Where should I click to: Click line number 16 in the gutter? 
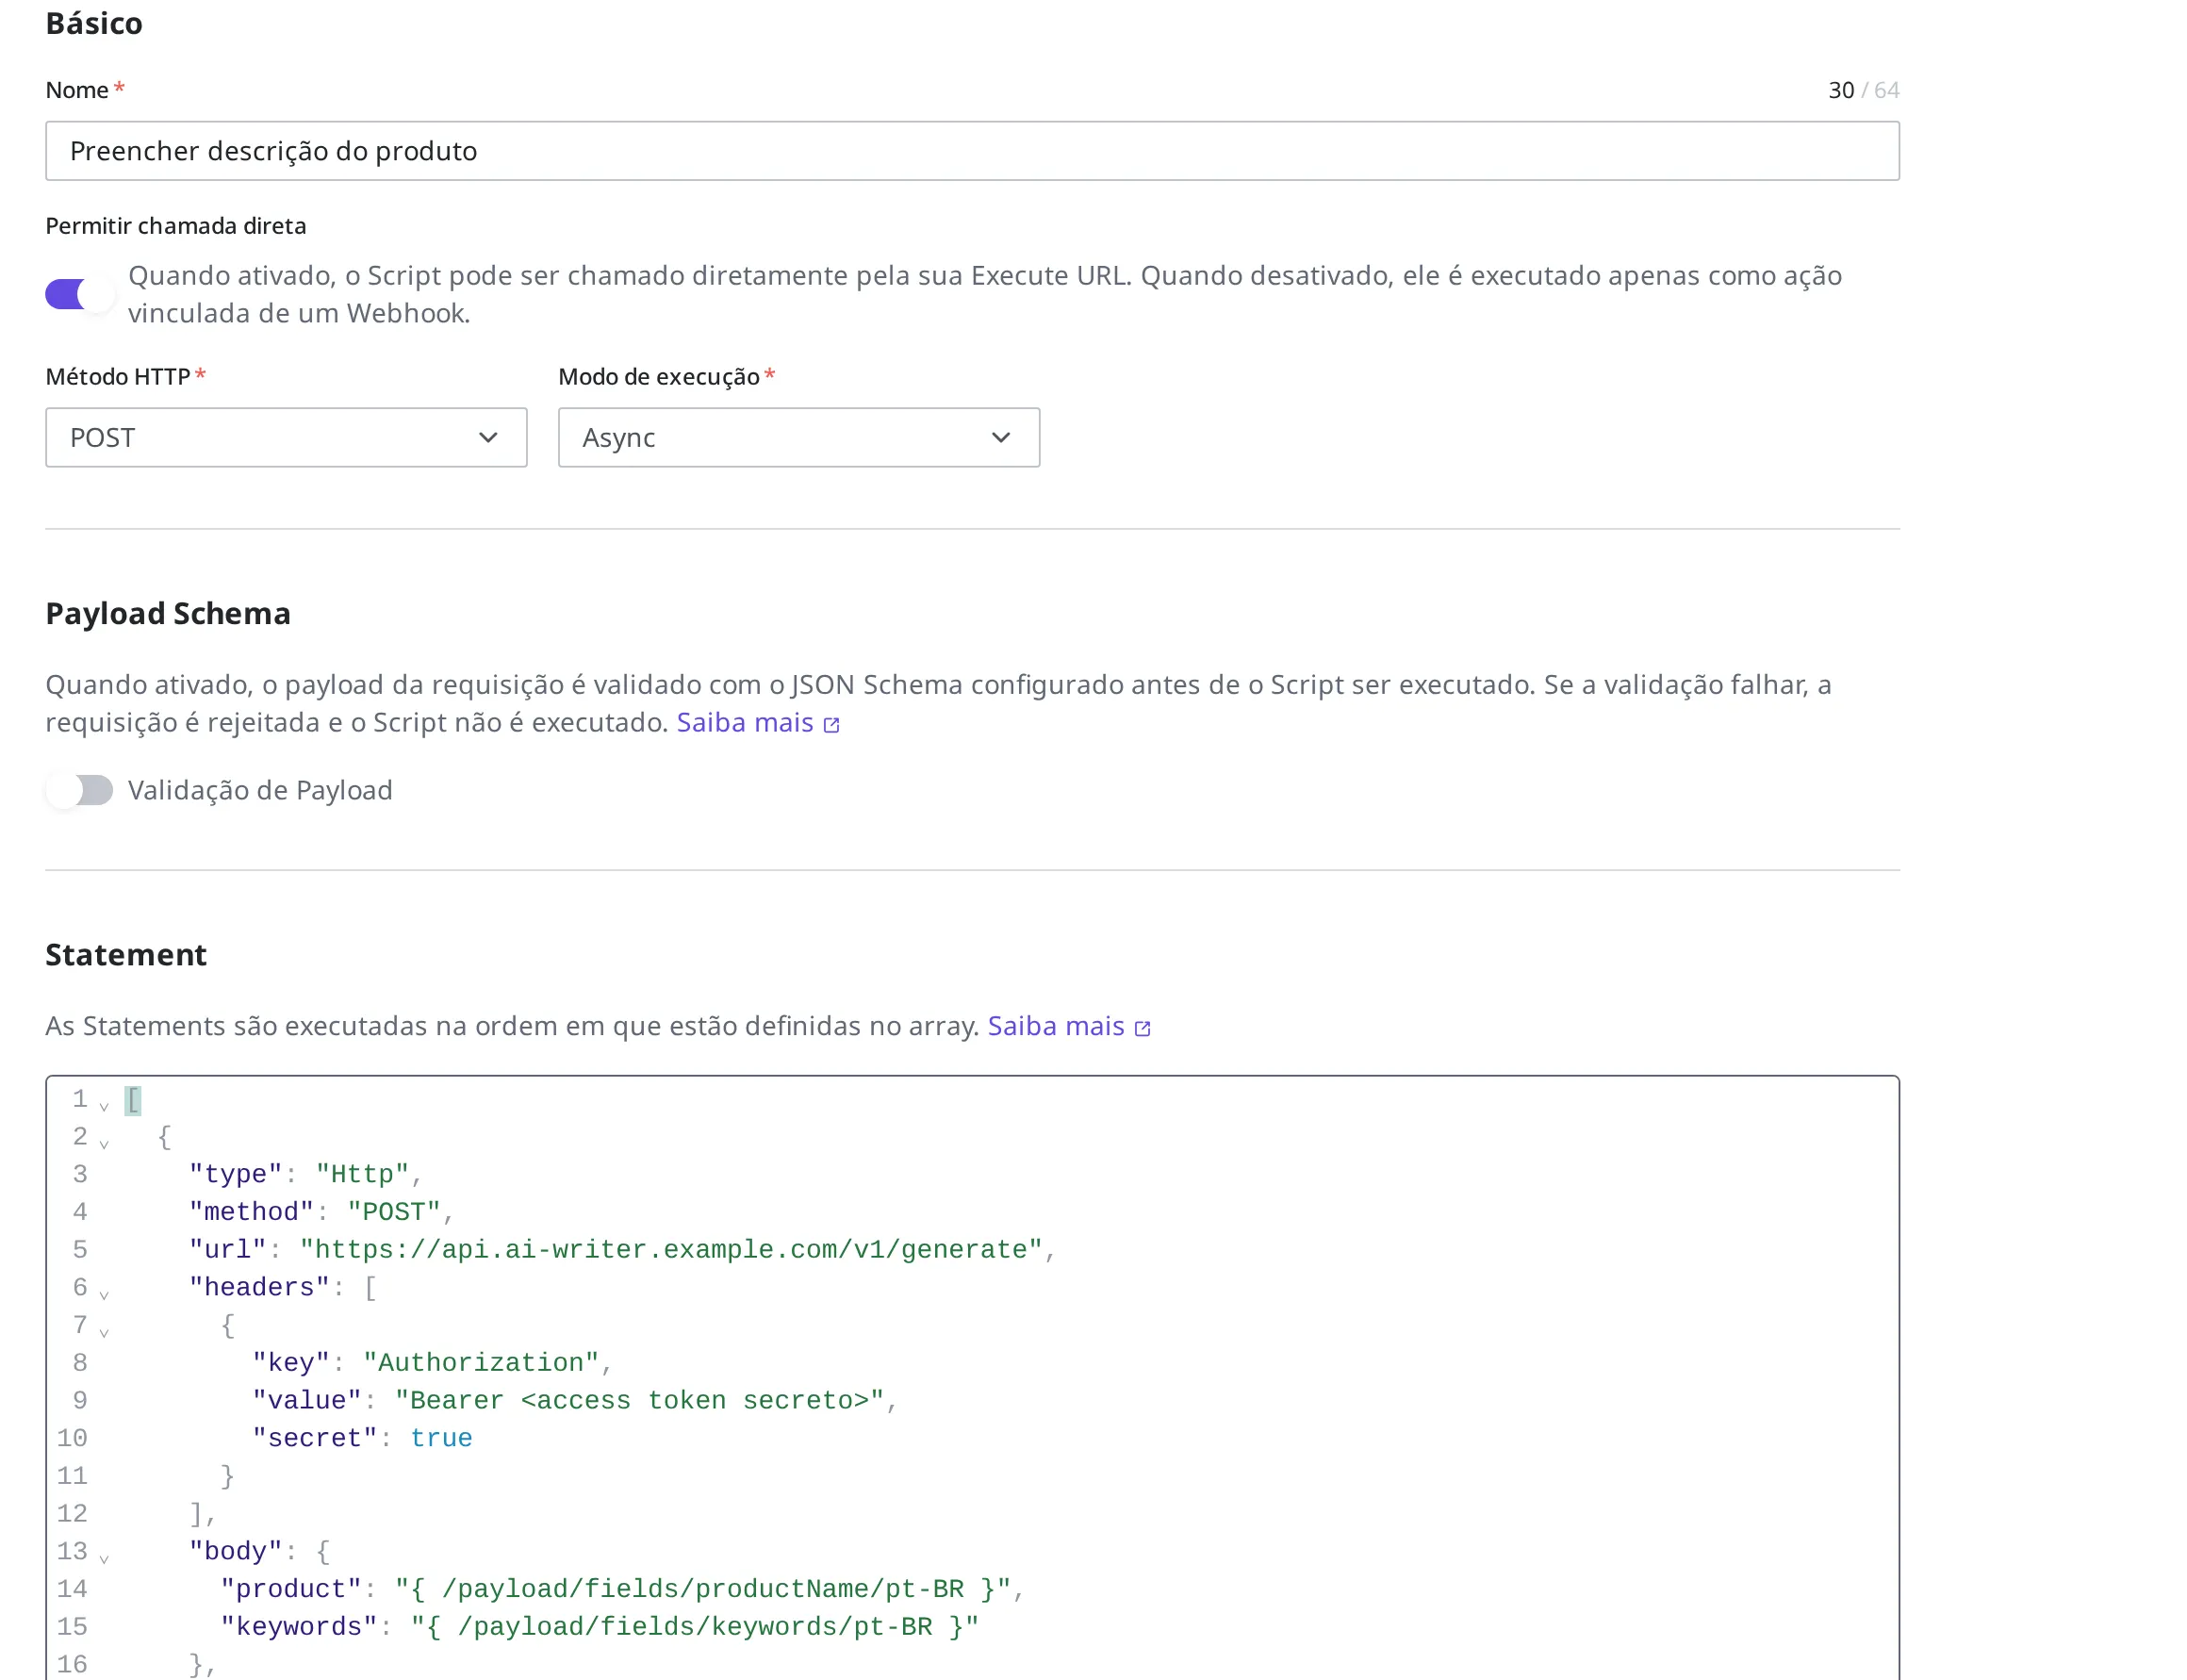click(x=72, y=1664)
